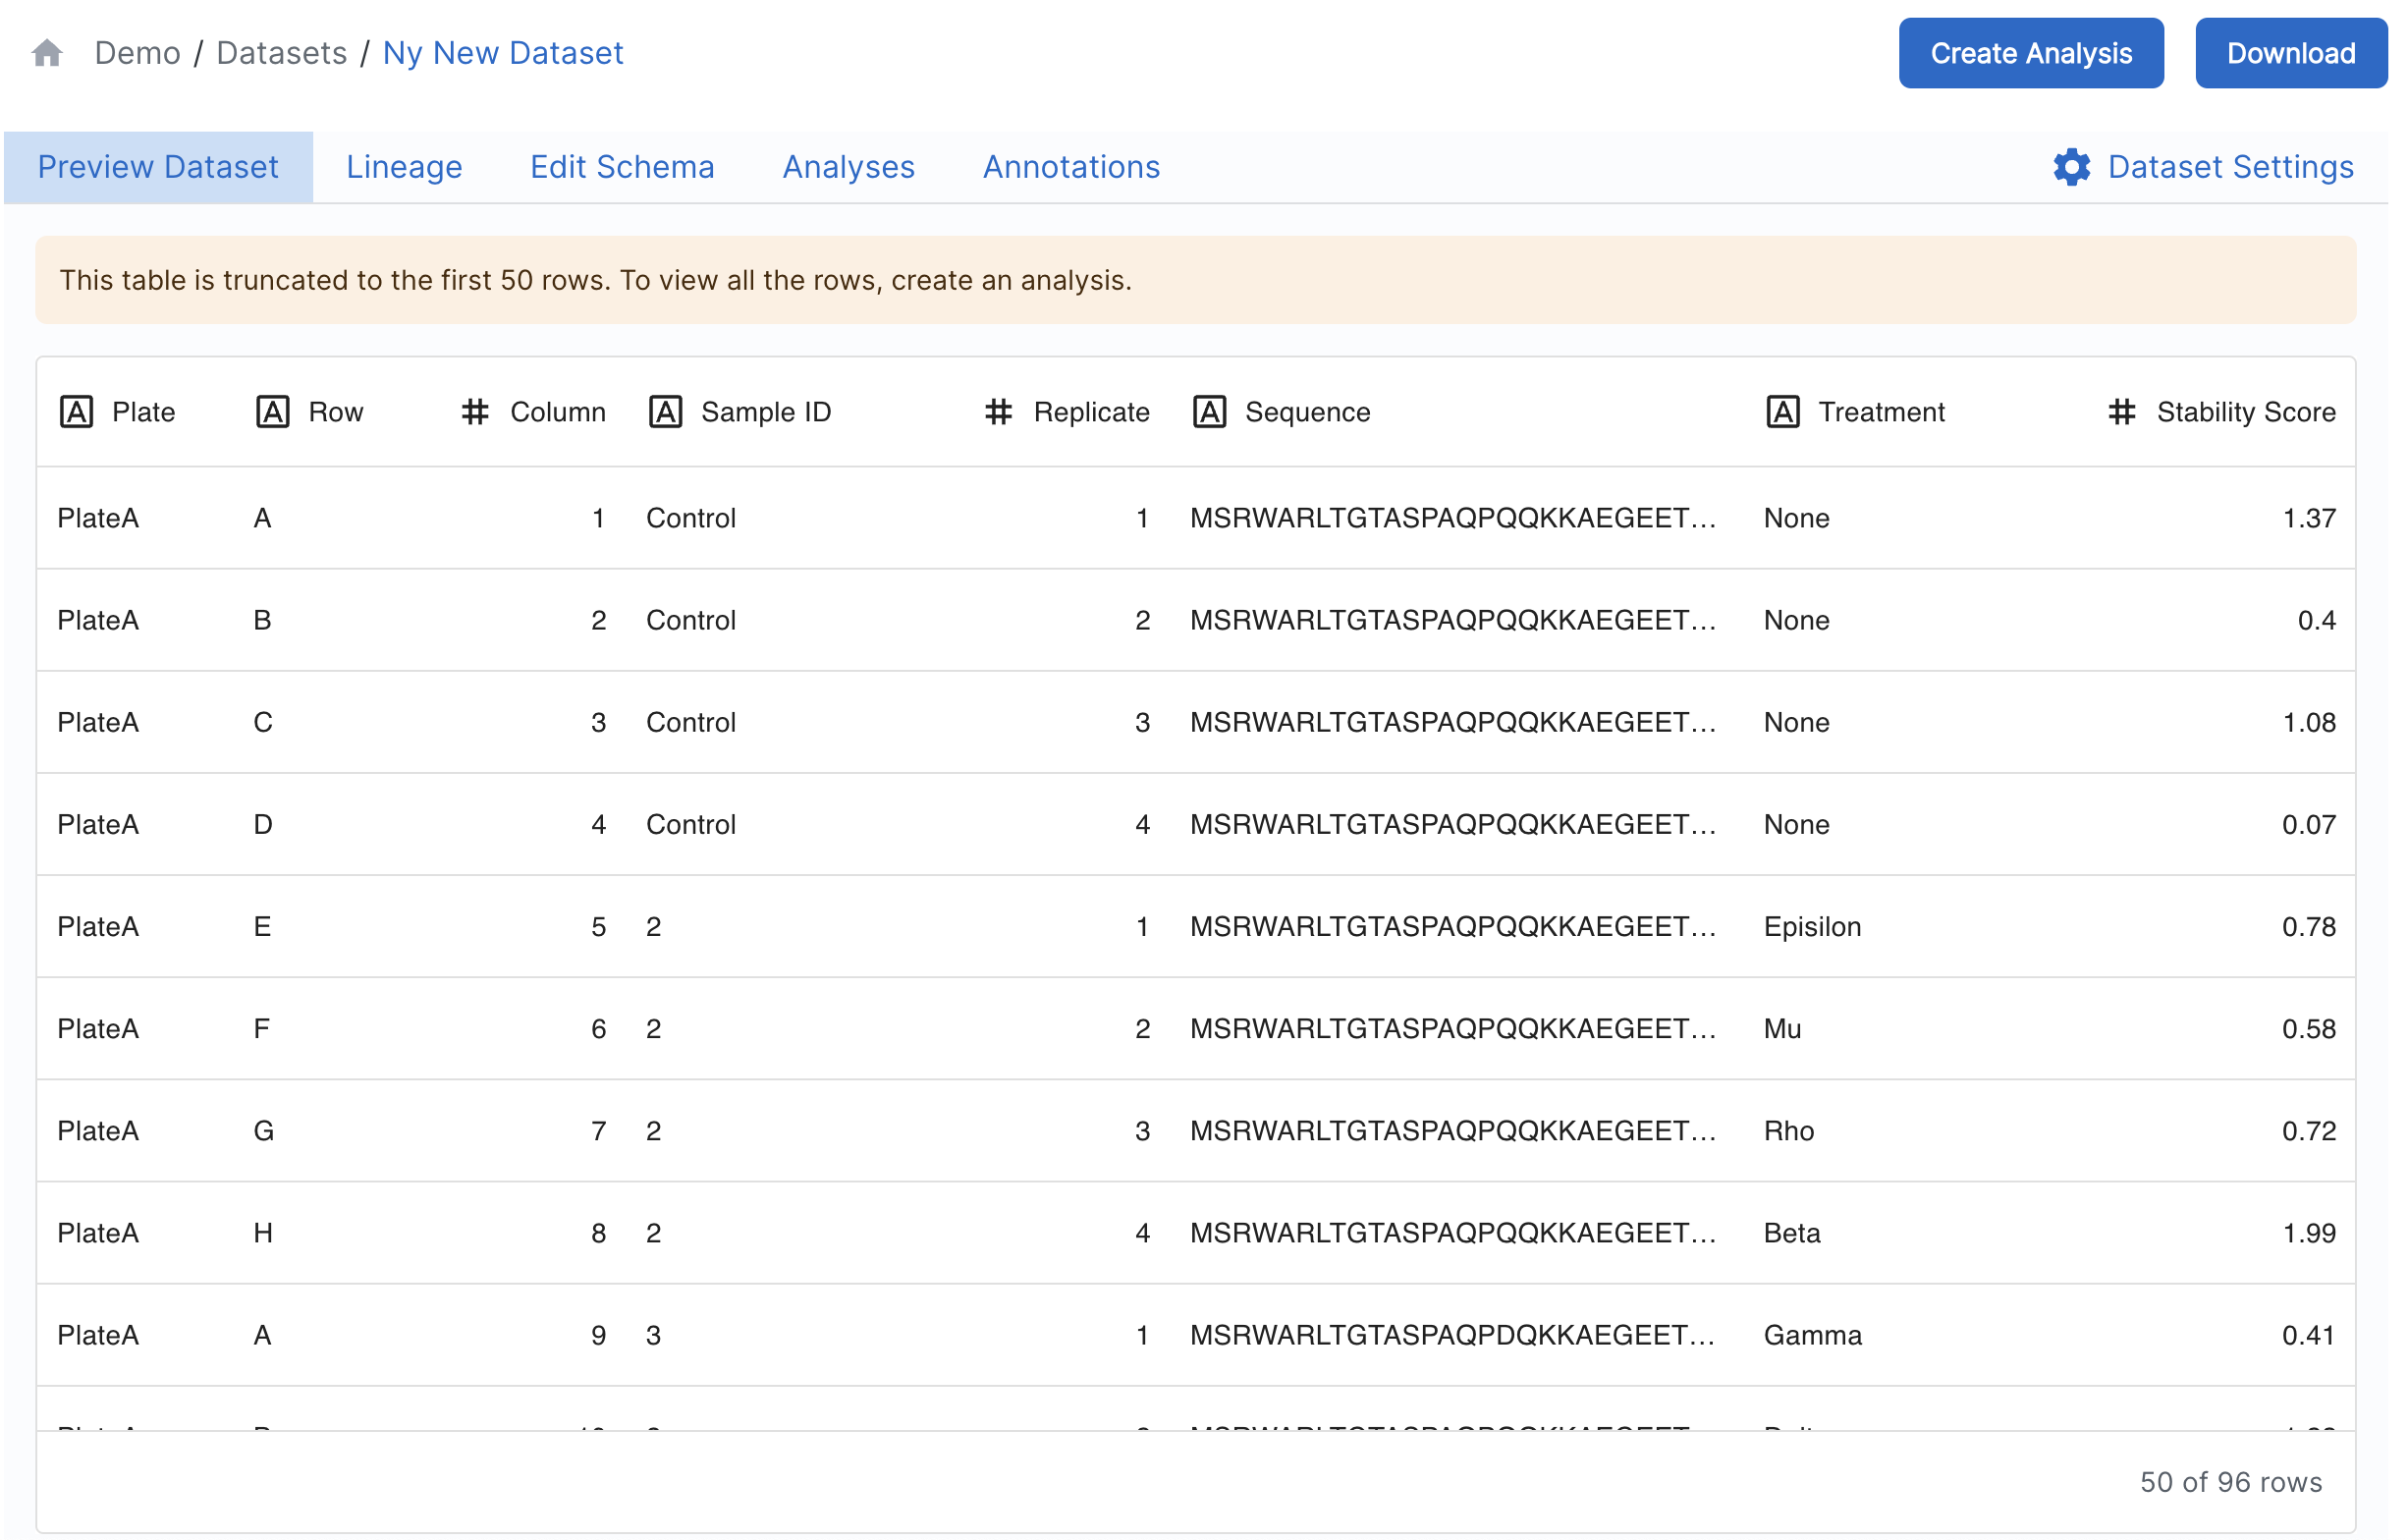Switch to the Analyses tab
The width and height of the screenshot is (2408, 1540).
tap(848, 167)
